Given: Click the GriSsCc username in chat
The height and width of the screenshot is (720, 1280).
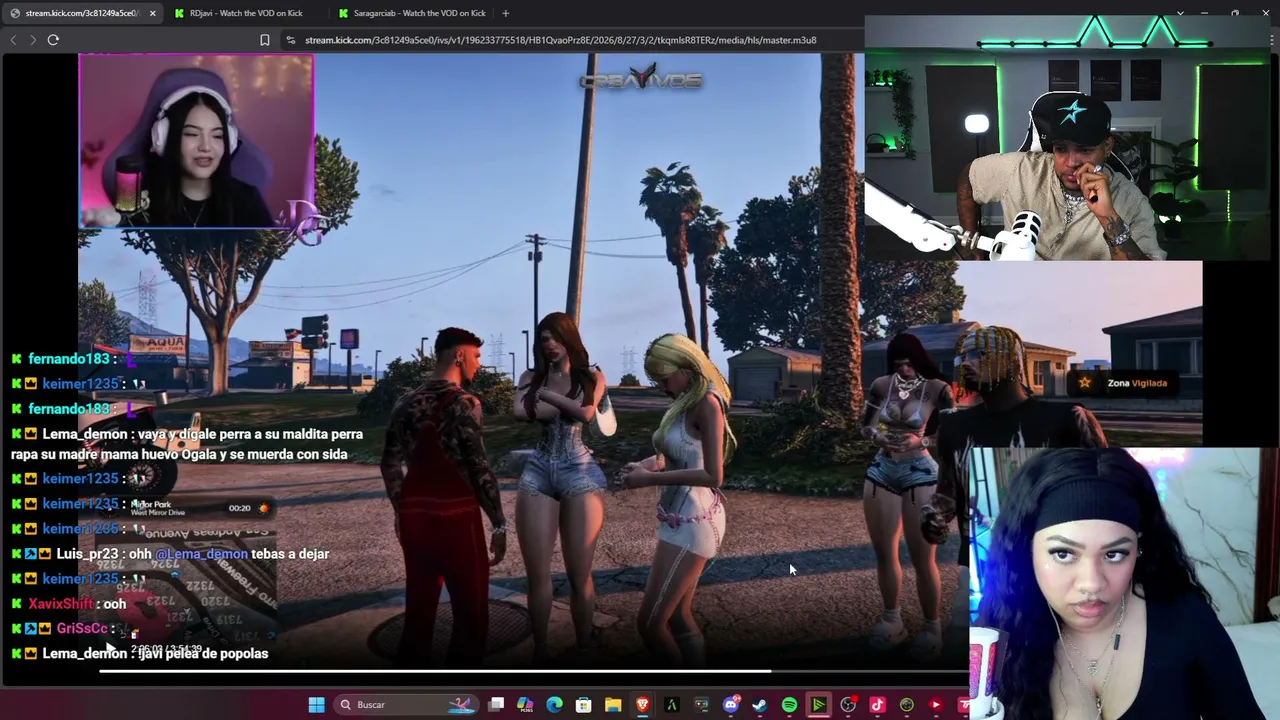Looking at the screenshot, I should [82, 629].
